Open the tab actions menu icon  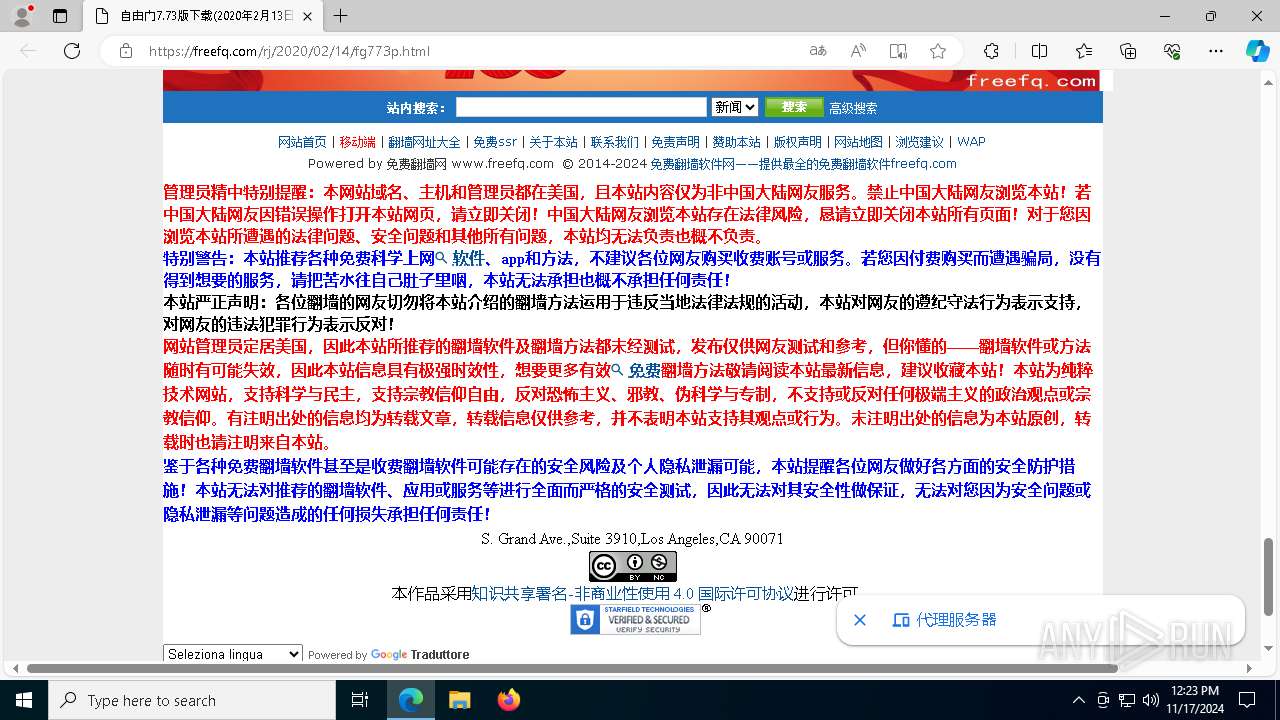[60, 16]
